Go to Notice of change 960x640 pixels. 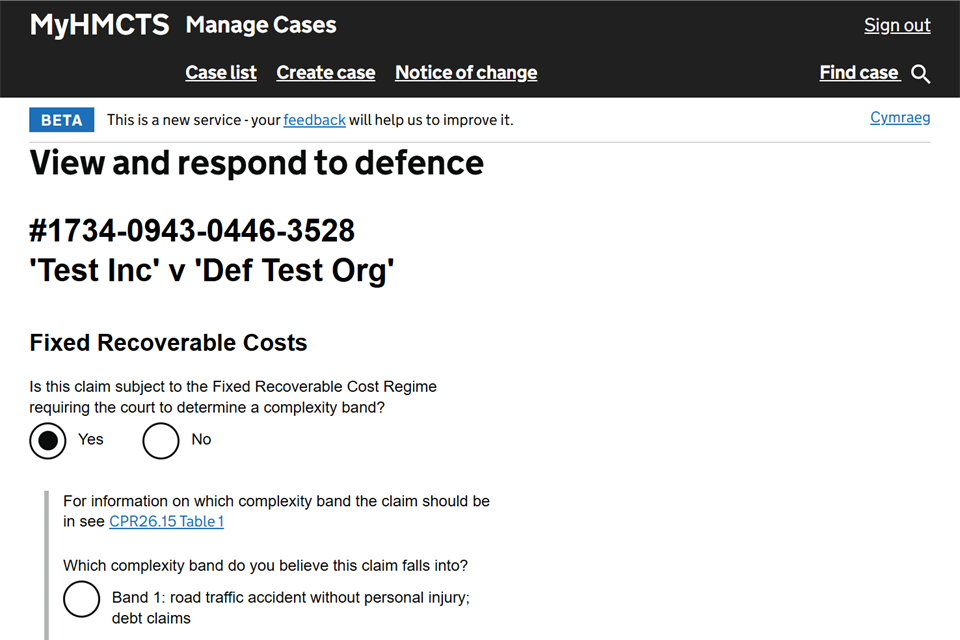pos(466,73)
